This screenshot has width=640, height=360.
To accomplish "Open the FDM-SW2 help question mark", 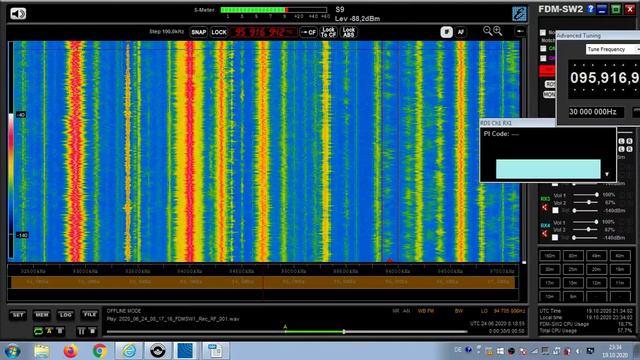I will [x=590, y=9].
